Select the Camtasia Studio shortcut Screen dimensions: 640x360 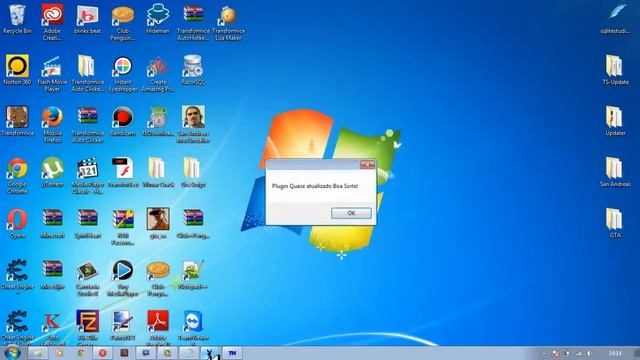[x=87, y=278]
